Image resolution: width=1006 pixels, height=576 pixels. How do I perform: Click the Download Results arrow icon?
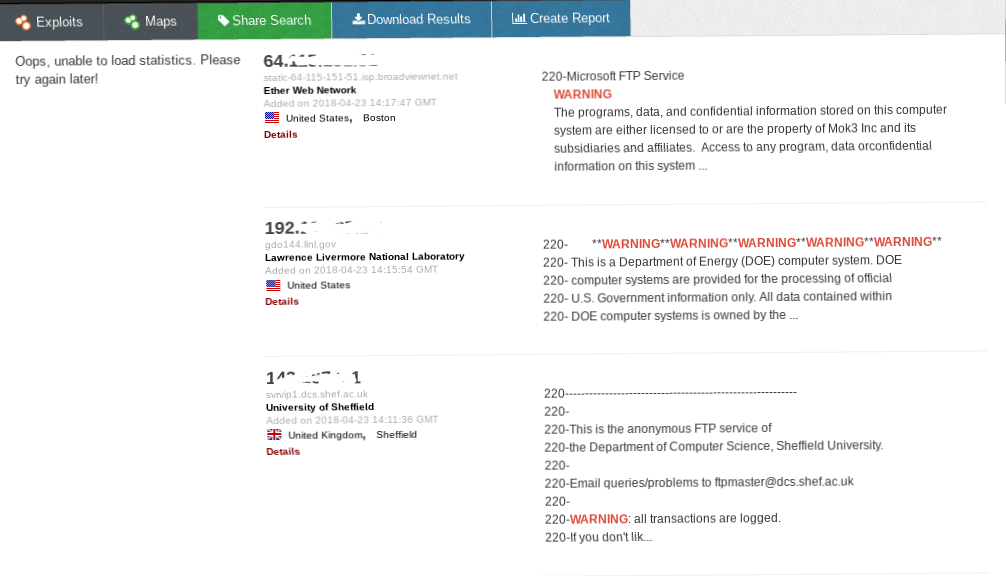358,19
